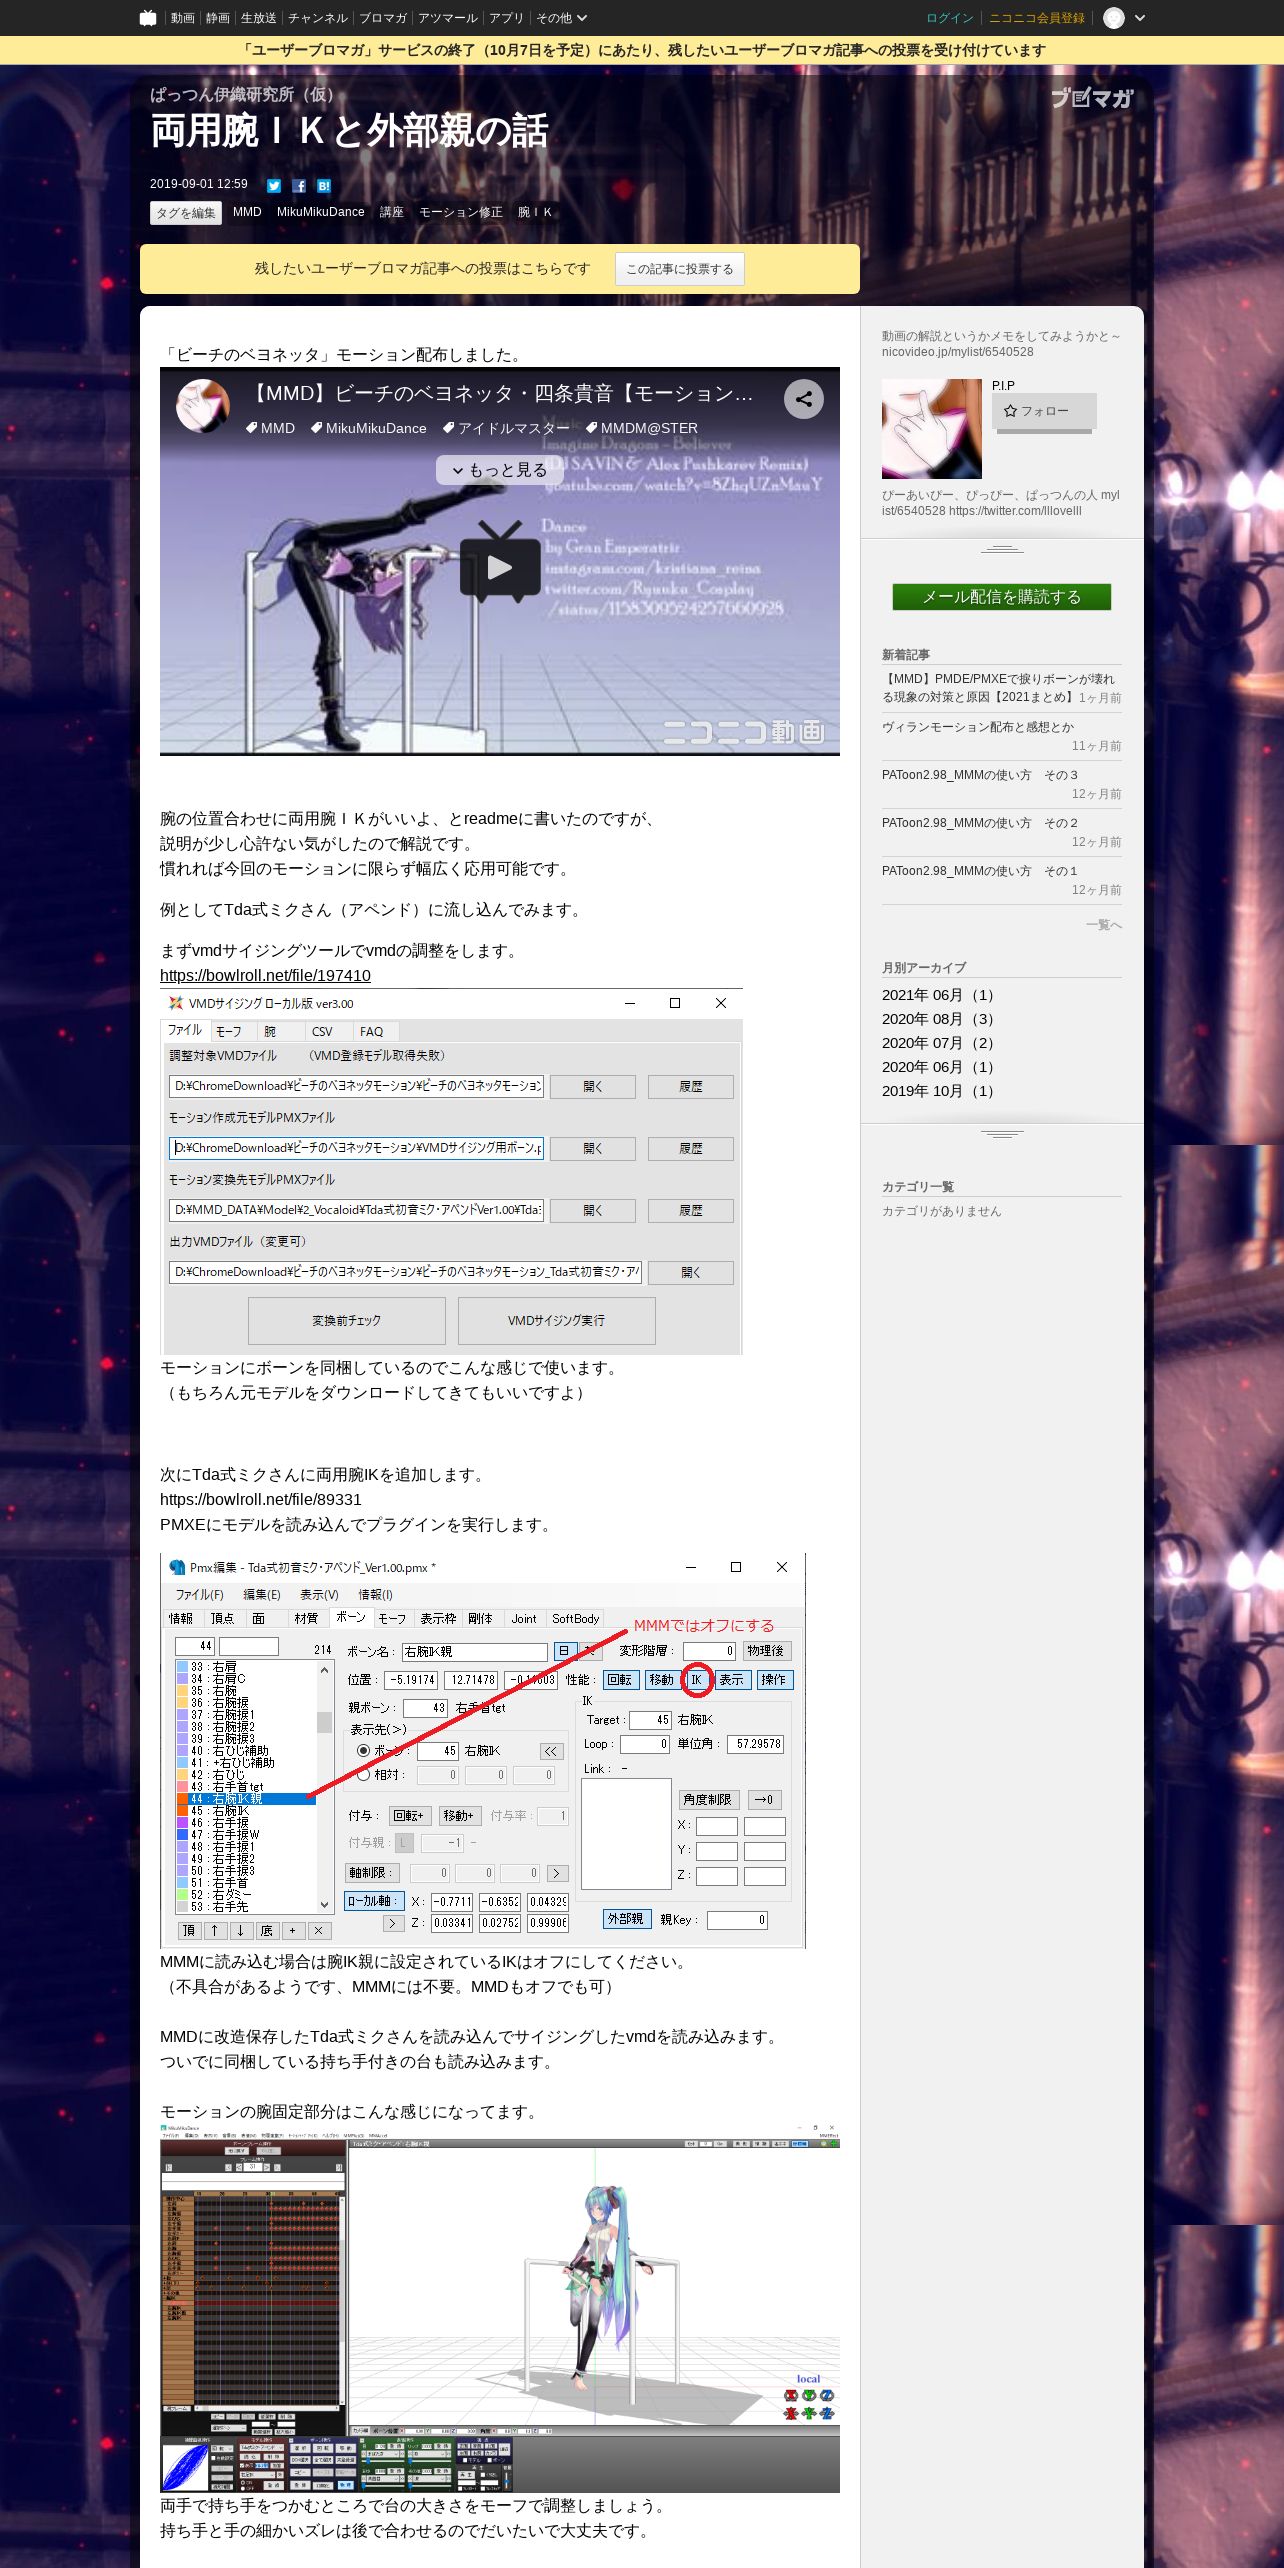Image resolution: width=1284 pixels, height=2568 pixels.
Task: Toggle the handle below the author profile
Action: pyautogui.click(x=1002, y=549)
